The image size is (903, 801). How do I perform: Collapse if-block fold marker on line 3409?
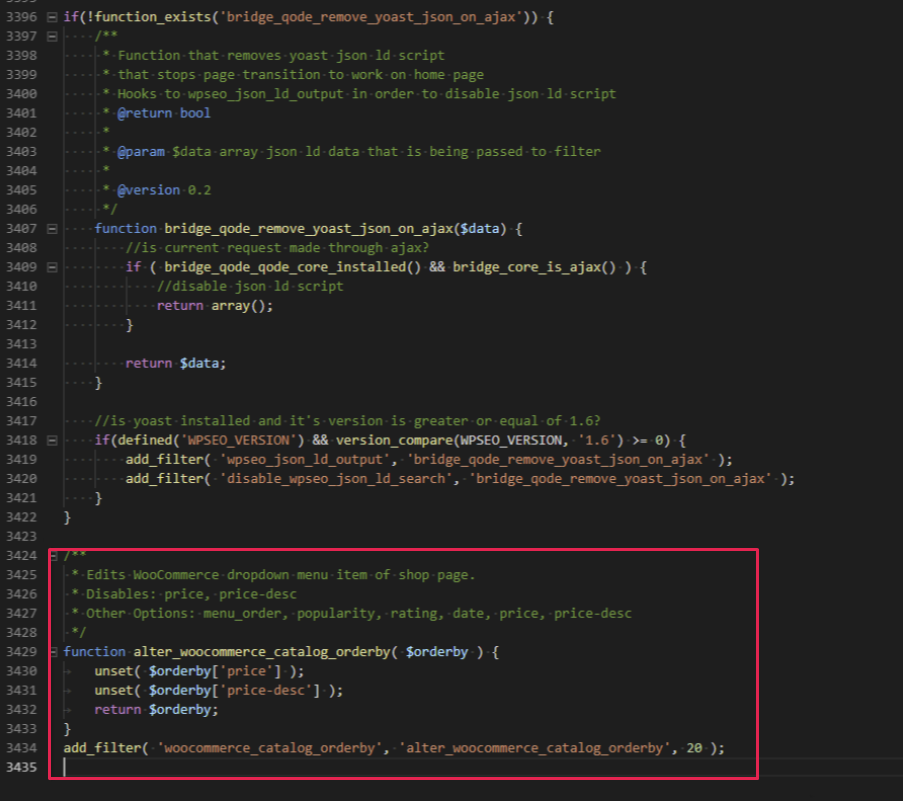[52, 267]
